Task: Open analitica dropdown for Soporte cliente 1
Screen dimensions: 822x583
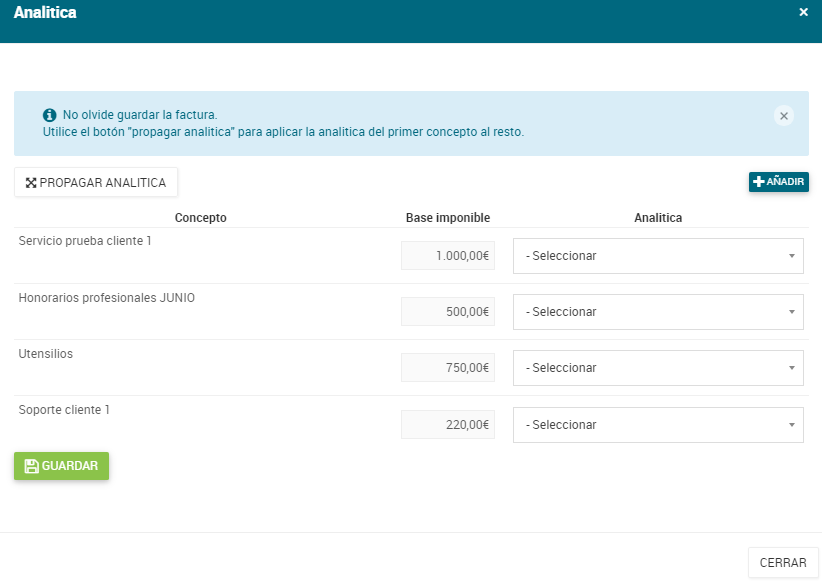Action: 658,425
